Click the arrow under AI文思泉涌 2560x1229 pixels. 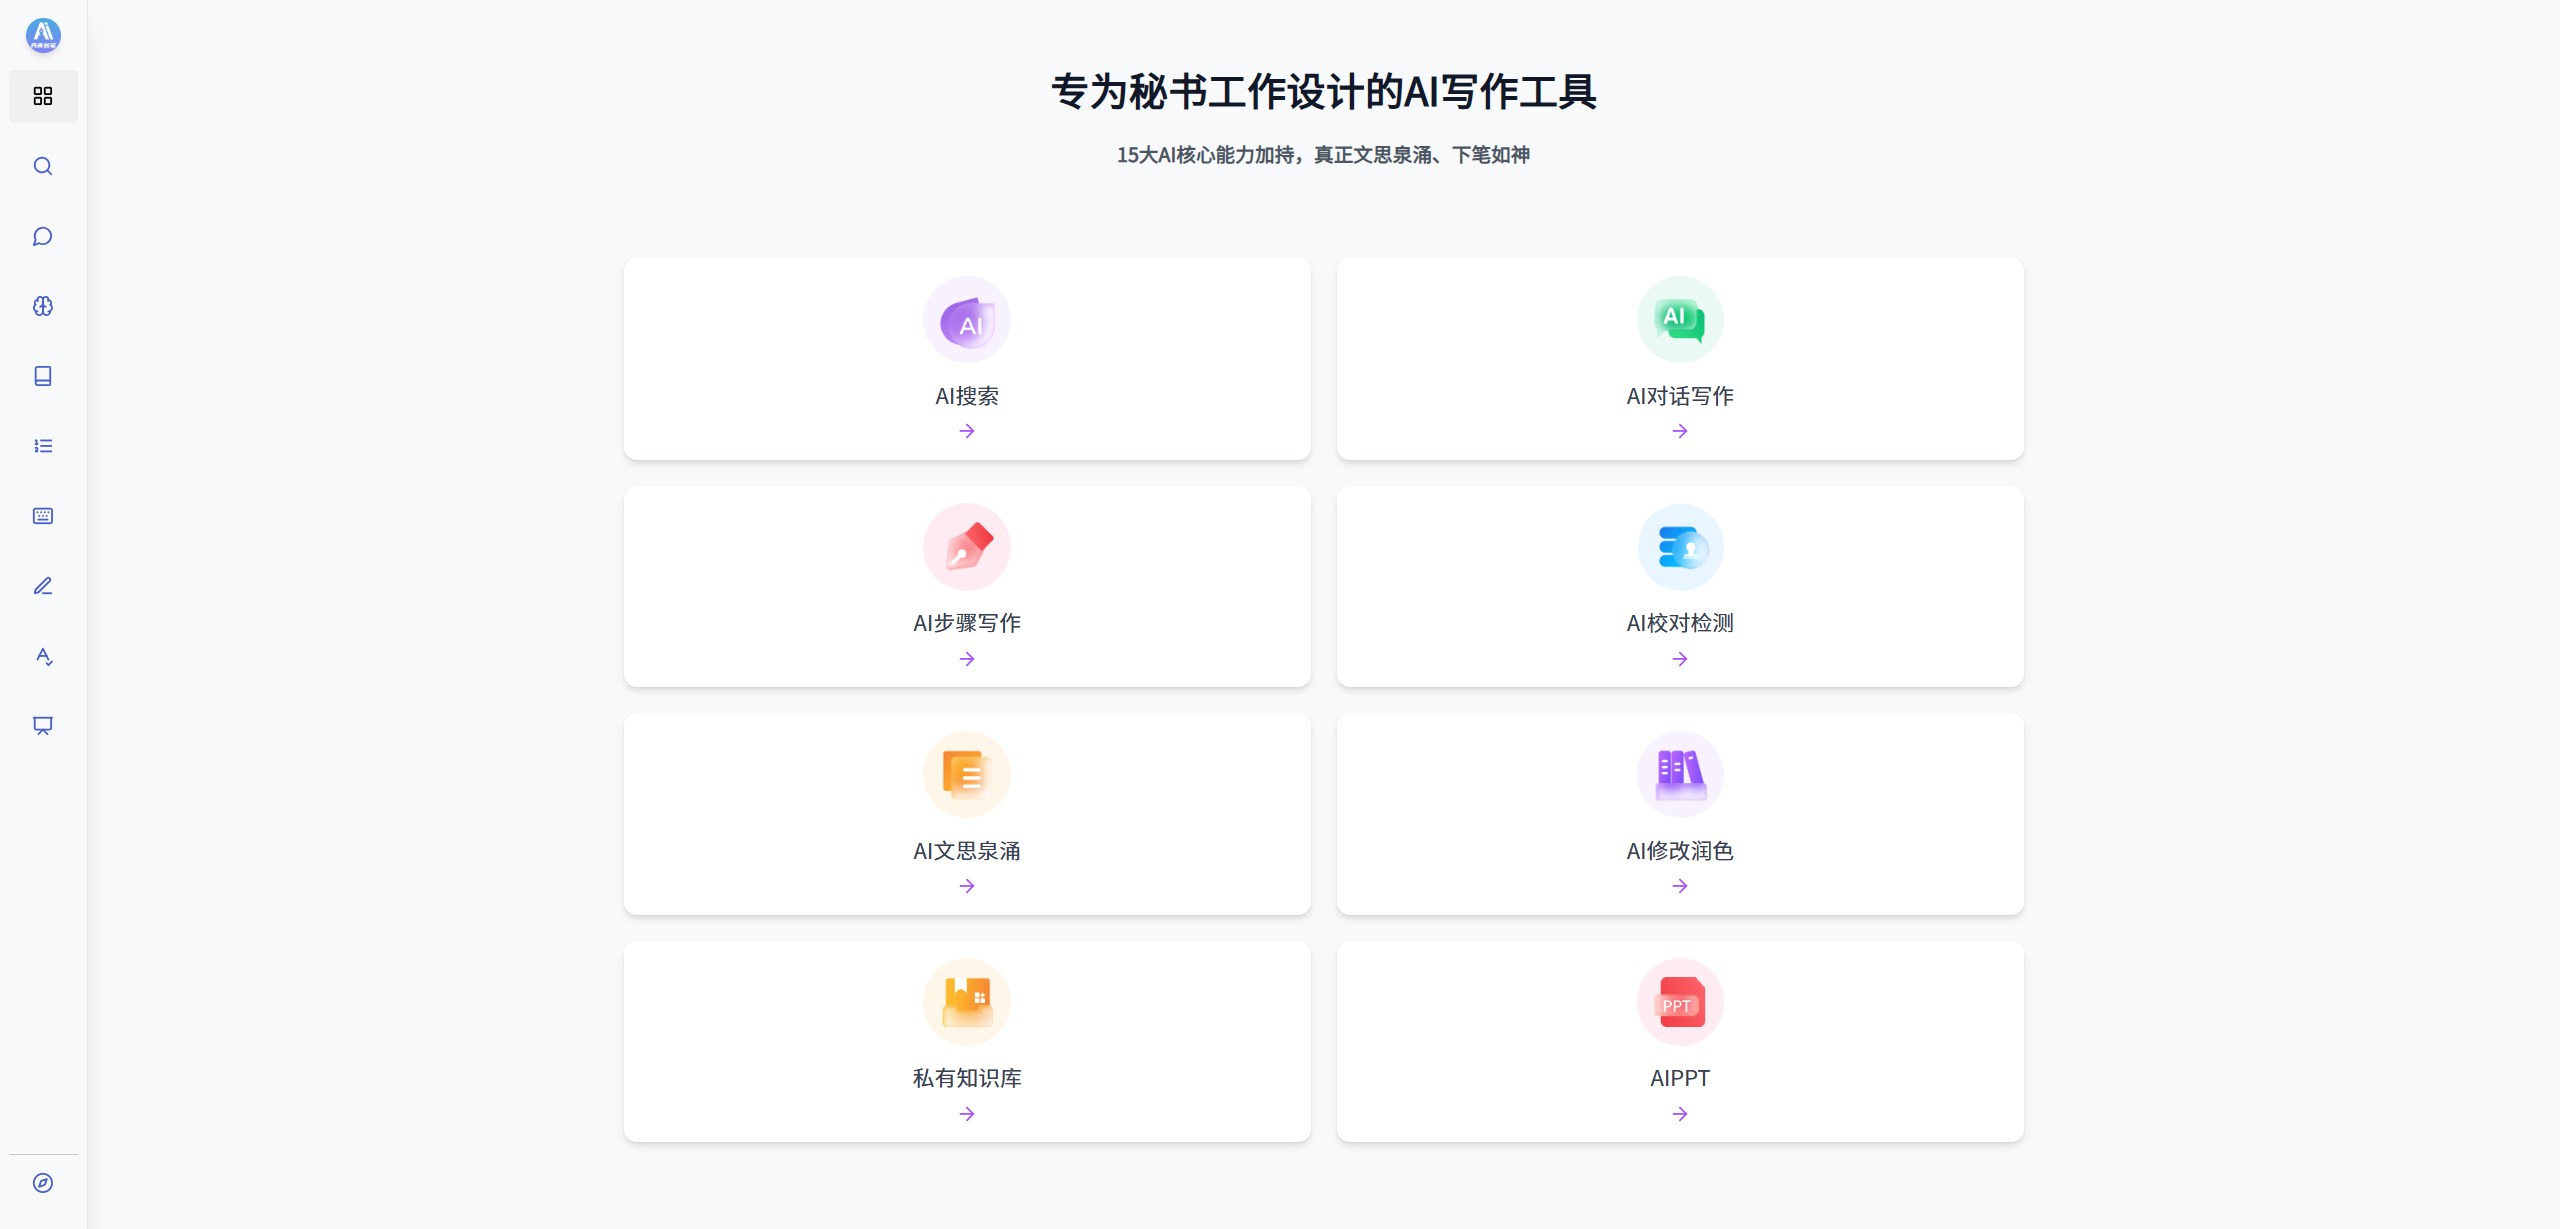click(x=967, y=886)
